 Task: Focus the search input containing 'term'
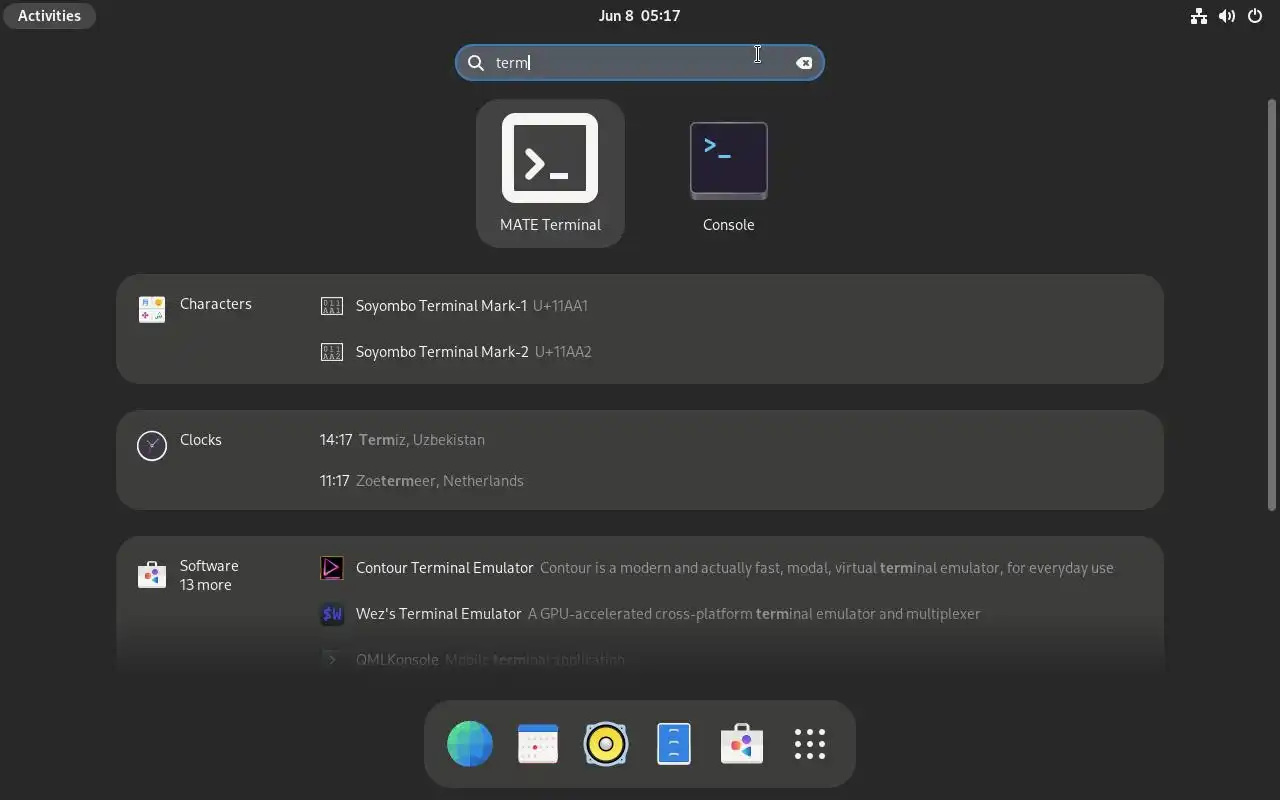click(640, 63)
